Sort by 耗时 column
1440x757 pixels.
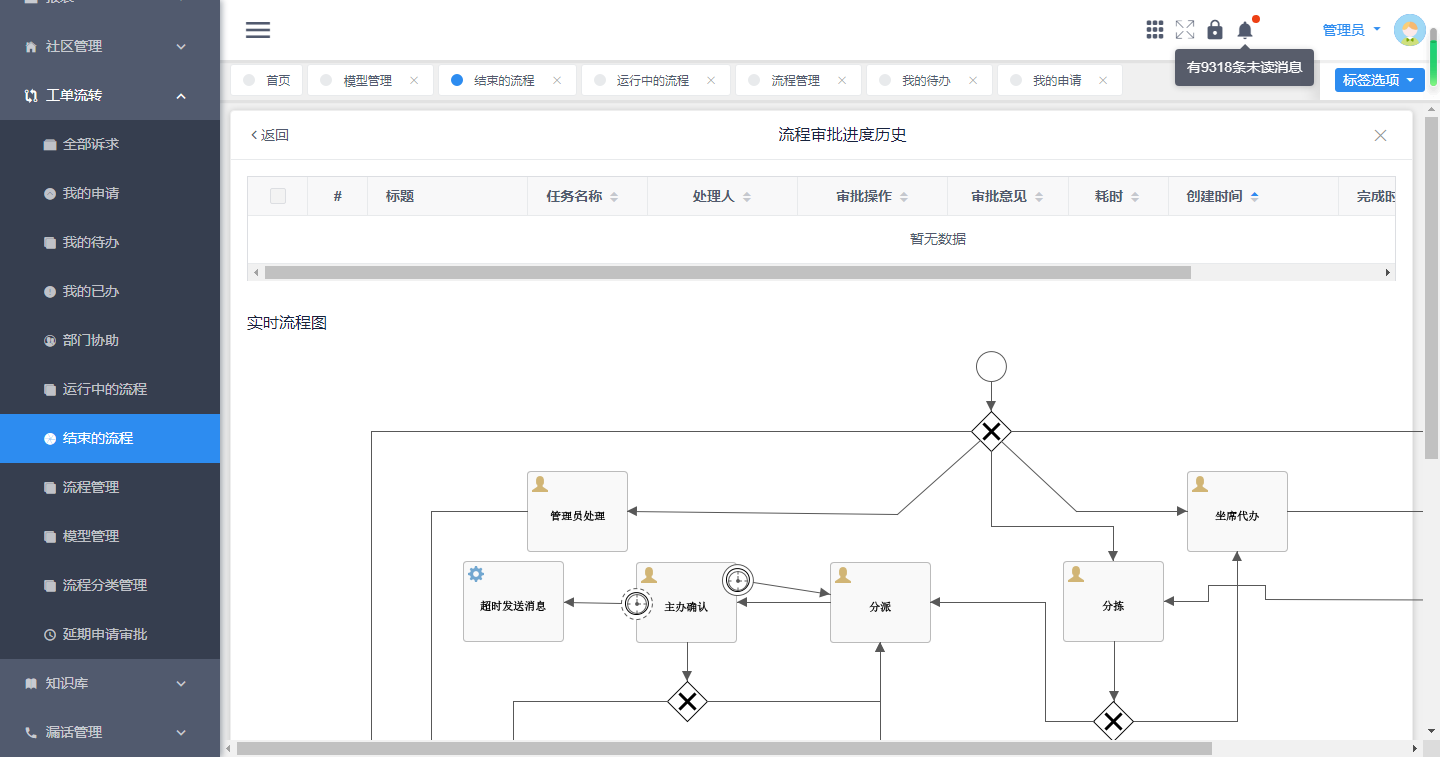click(x=1135, y=197)
